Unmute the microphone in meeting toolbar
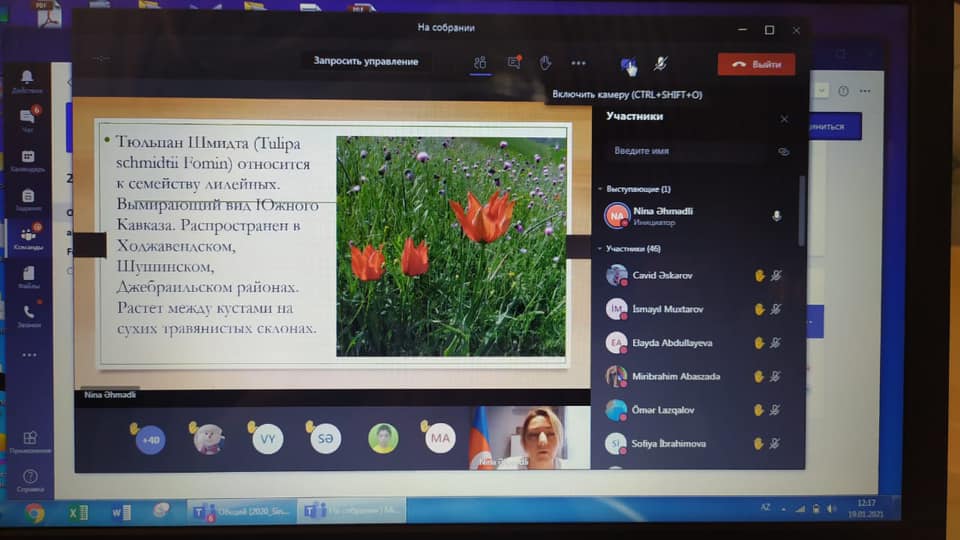This screenshot has height=540, width=960. pyautogui.click(x=660, y=64)
